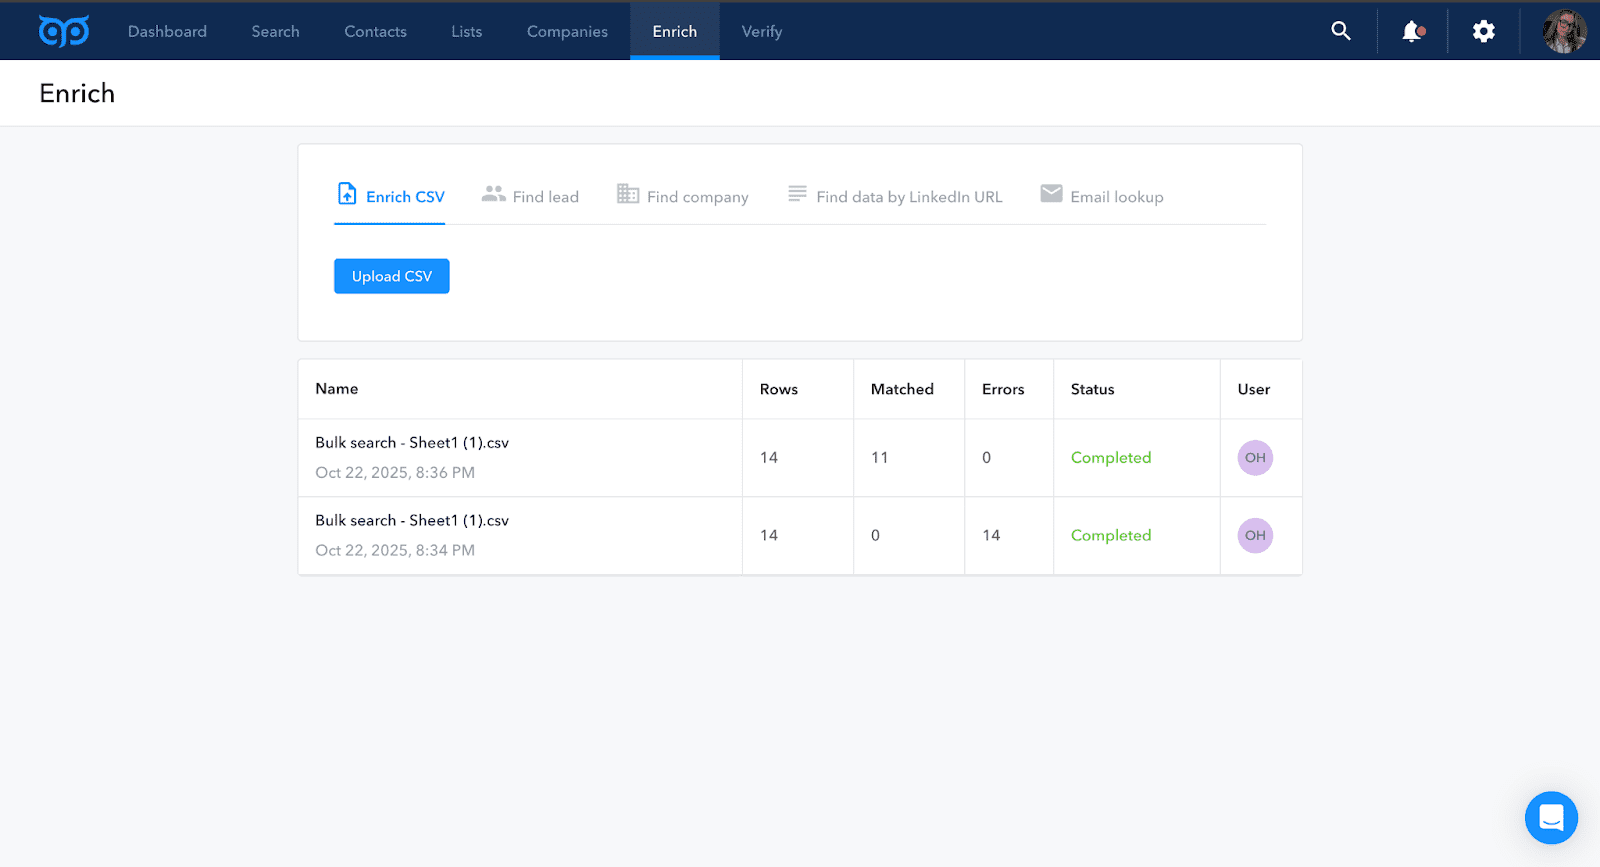Open the settings gear icon

[x=1483, y=31]
